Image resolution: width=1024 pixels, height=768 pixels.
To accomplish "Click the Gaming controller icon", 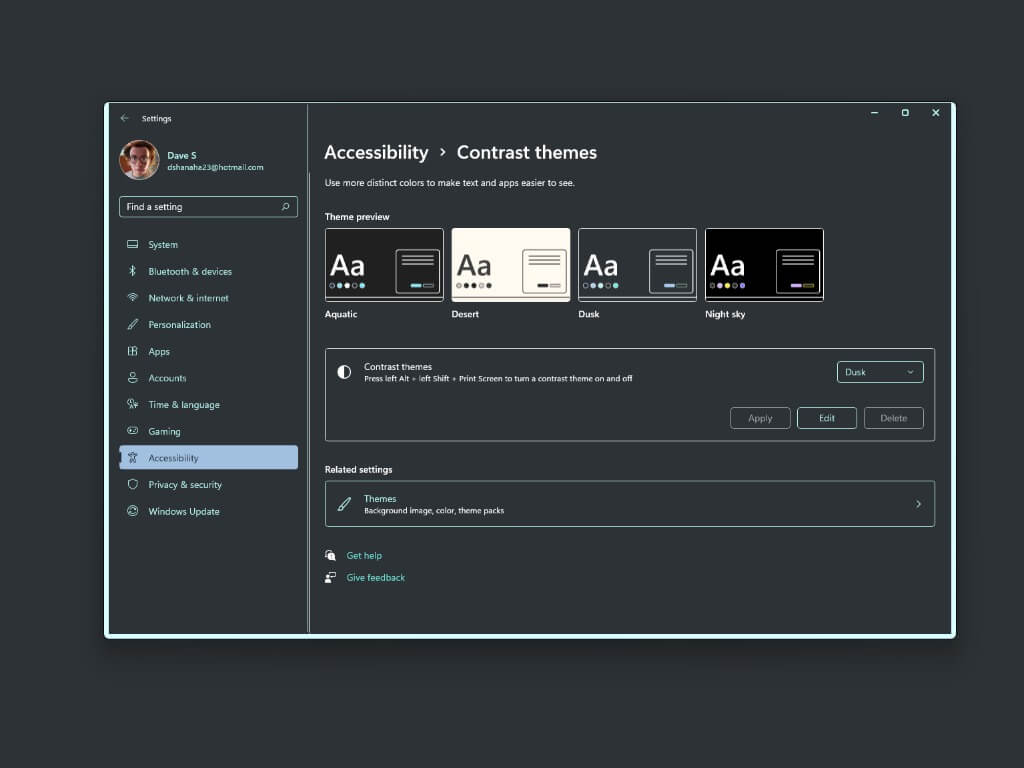I will (x=132, y=431).
